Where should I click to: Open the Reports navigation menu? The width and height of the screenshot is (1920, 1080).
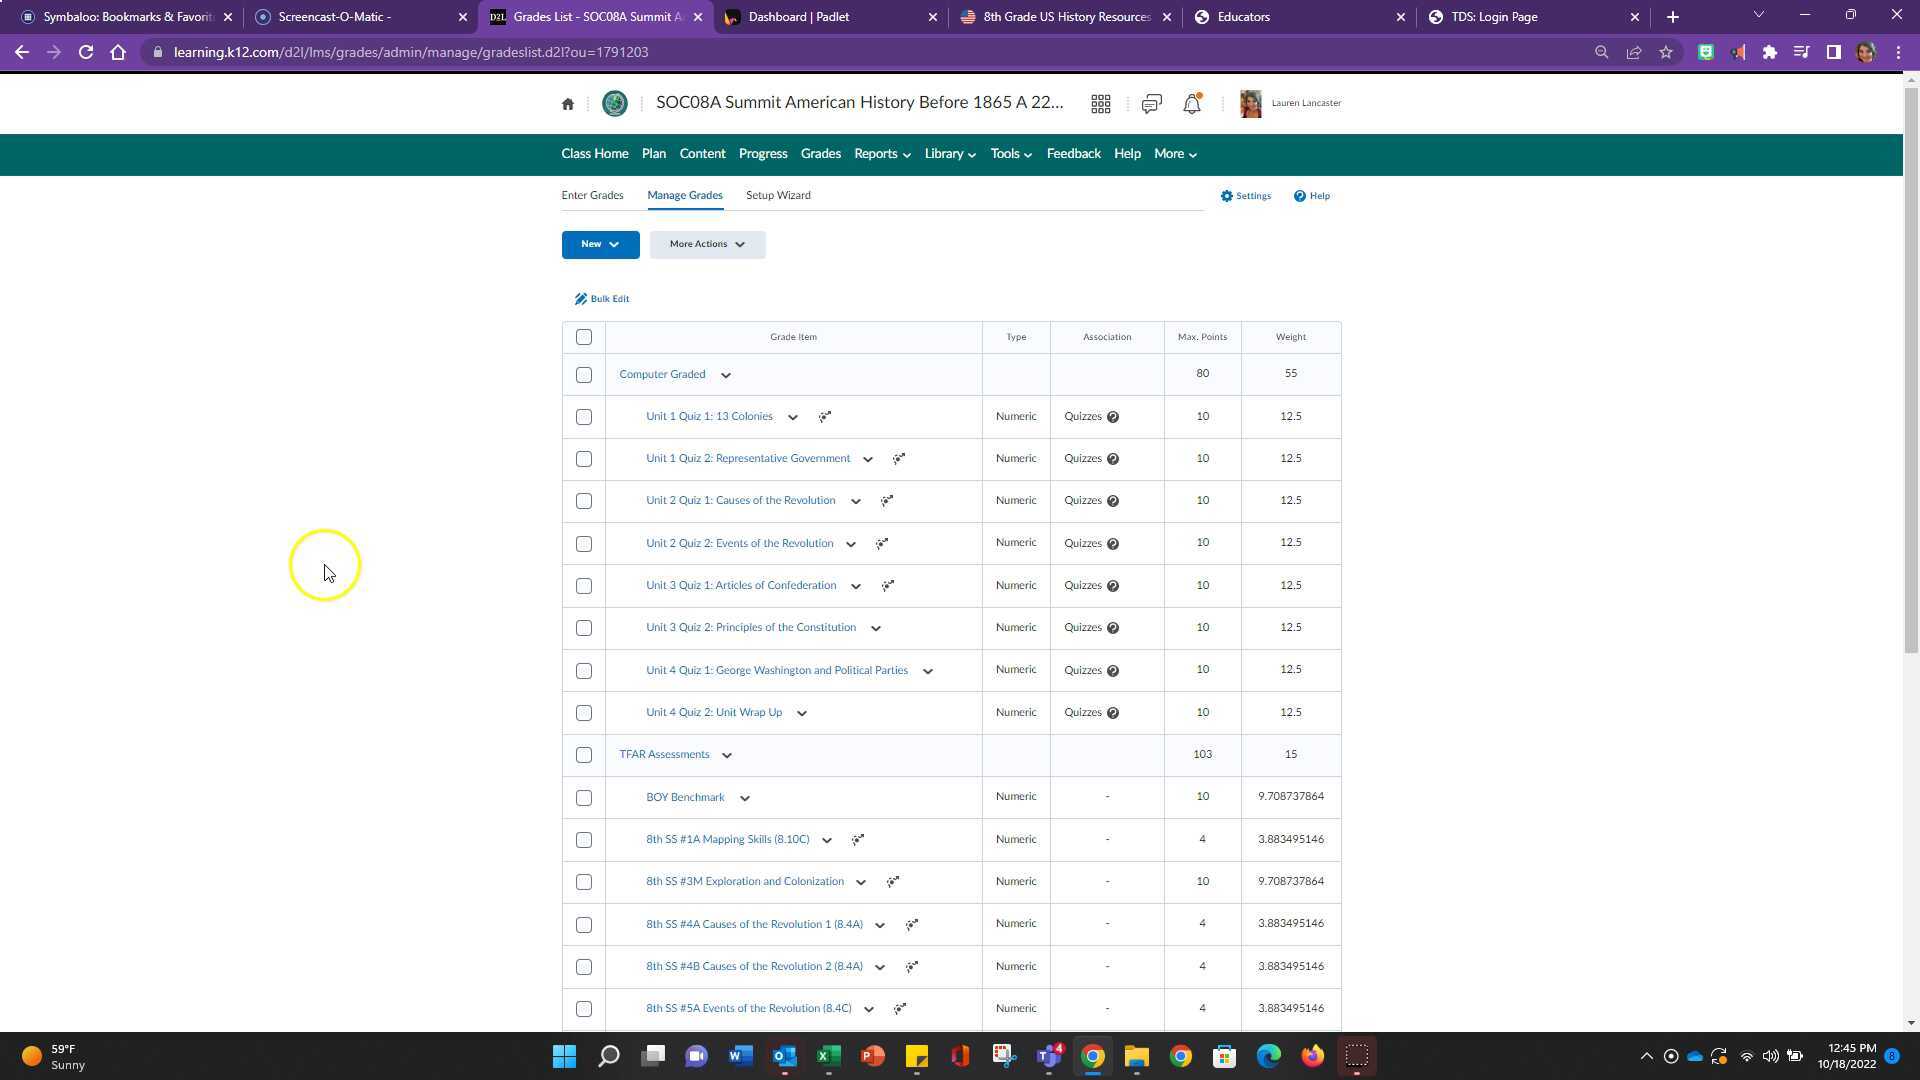pyautogui.click(x=880, y=154)
